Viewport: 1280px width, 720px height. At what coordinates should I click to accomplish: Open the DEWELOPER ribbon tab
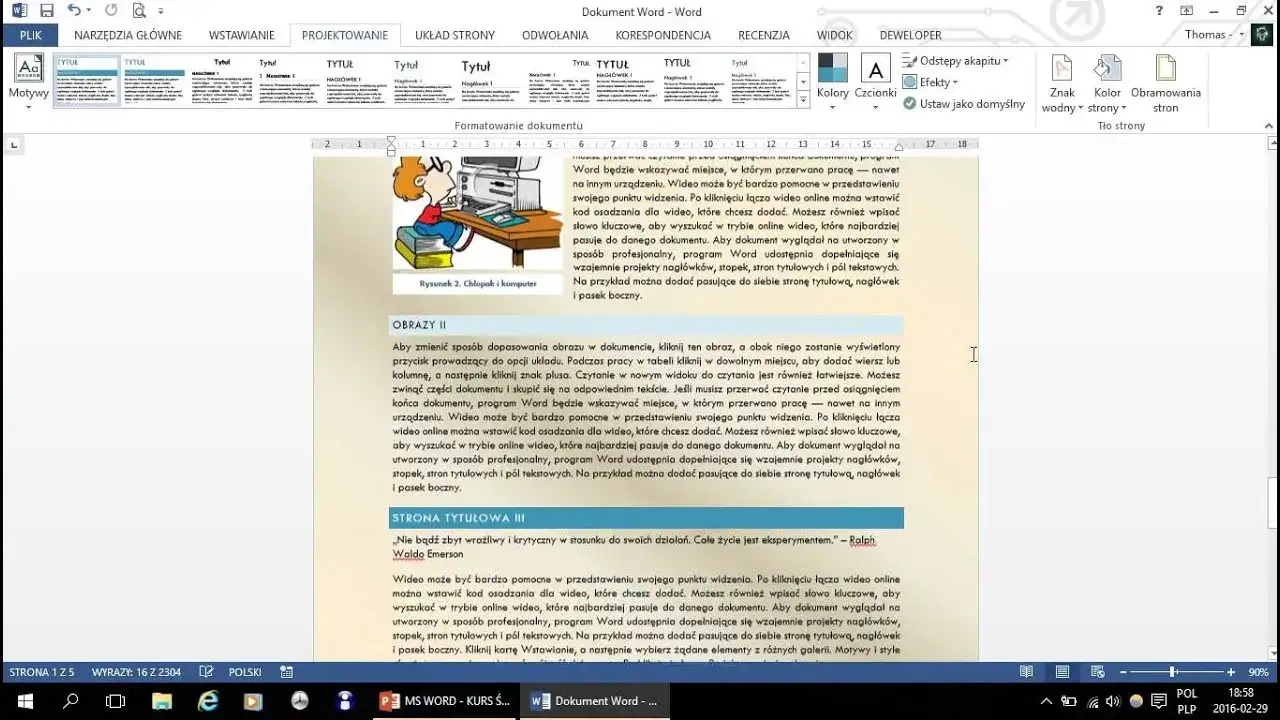tap(910, 34)
